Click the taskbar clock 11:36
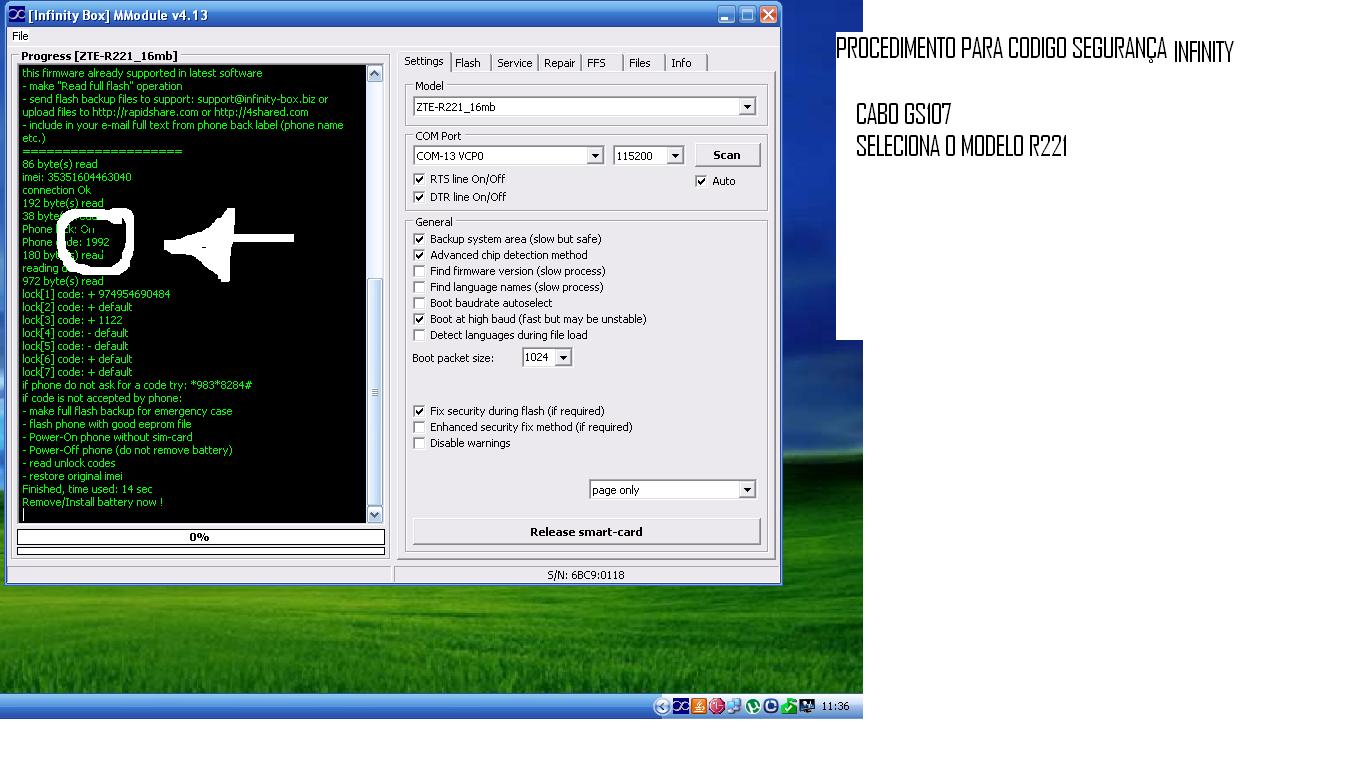This screenshot has width=1366, height=768. point(835,706)
